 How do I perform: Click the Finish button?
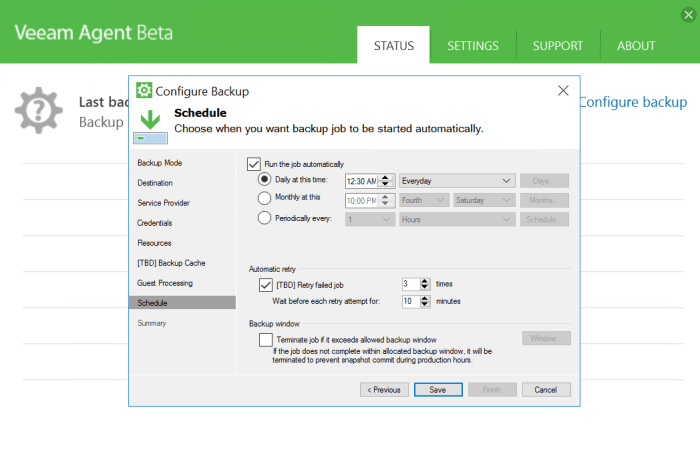click(492, 390)
